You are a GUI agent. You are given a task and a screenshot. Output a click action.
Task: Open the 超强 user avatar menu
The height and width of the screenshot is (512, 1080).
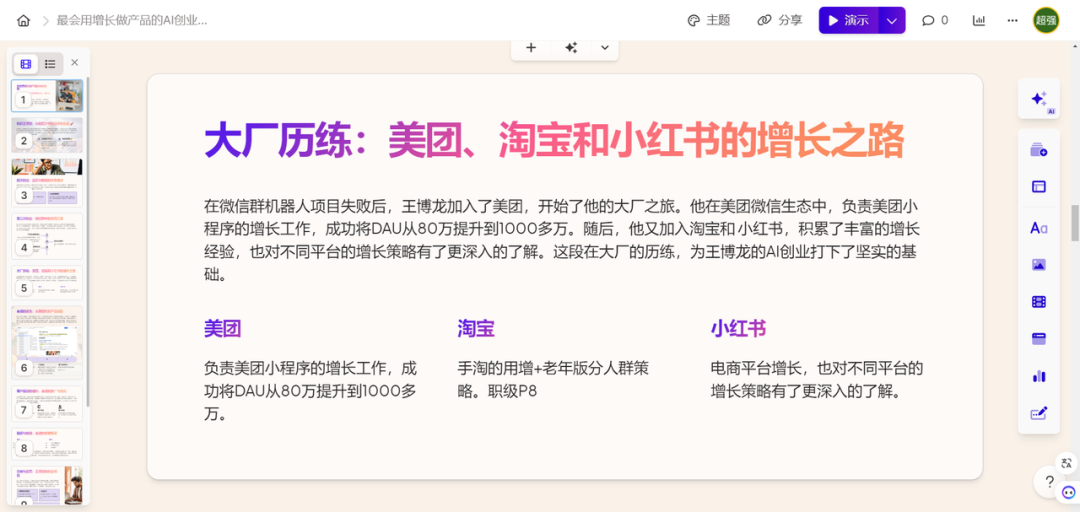1046,20
